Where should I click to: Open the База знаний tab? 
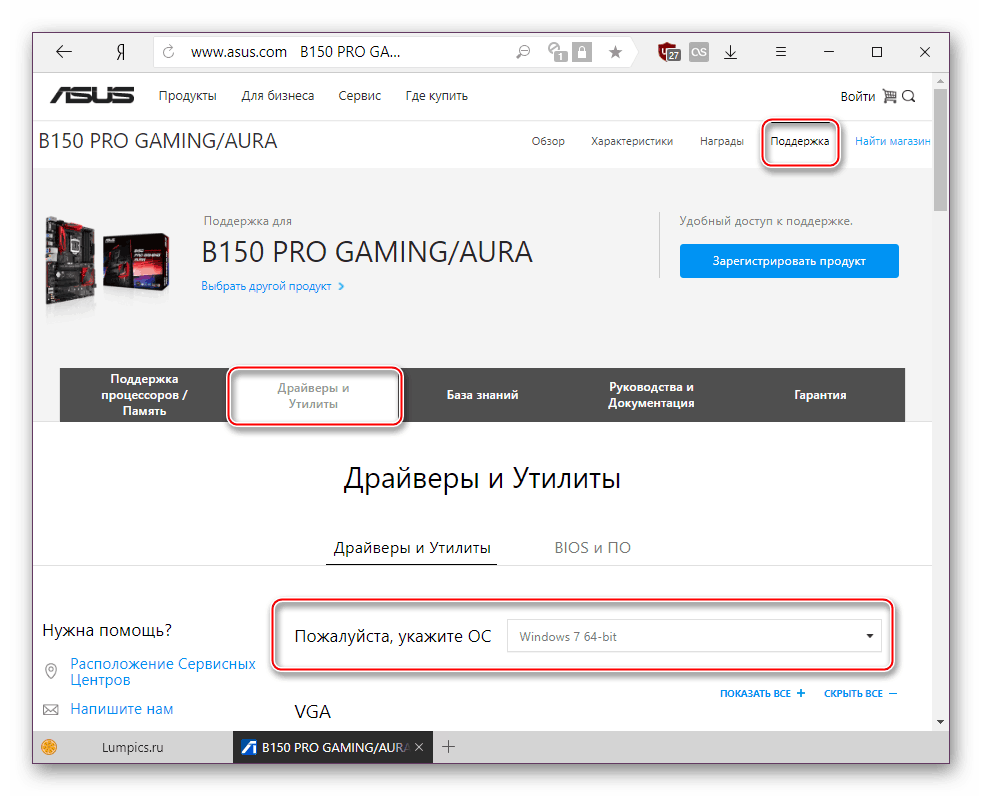pyautogui.click(x=482, y=395)
